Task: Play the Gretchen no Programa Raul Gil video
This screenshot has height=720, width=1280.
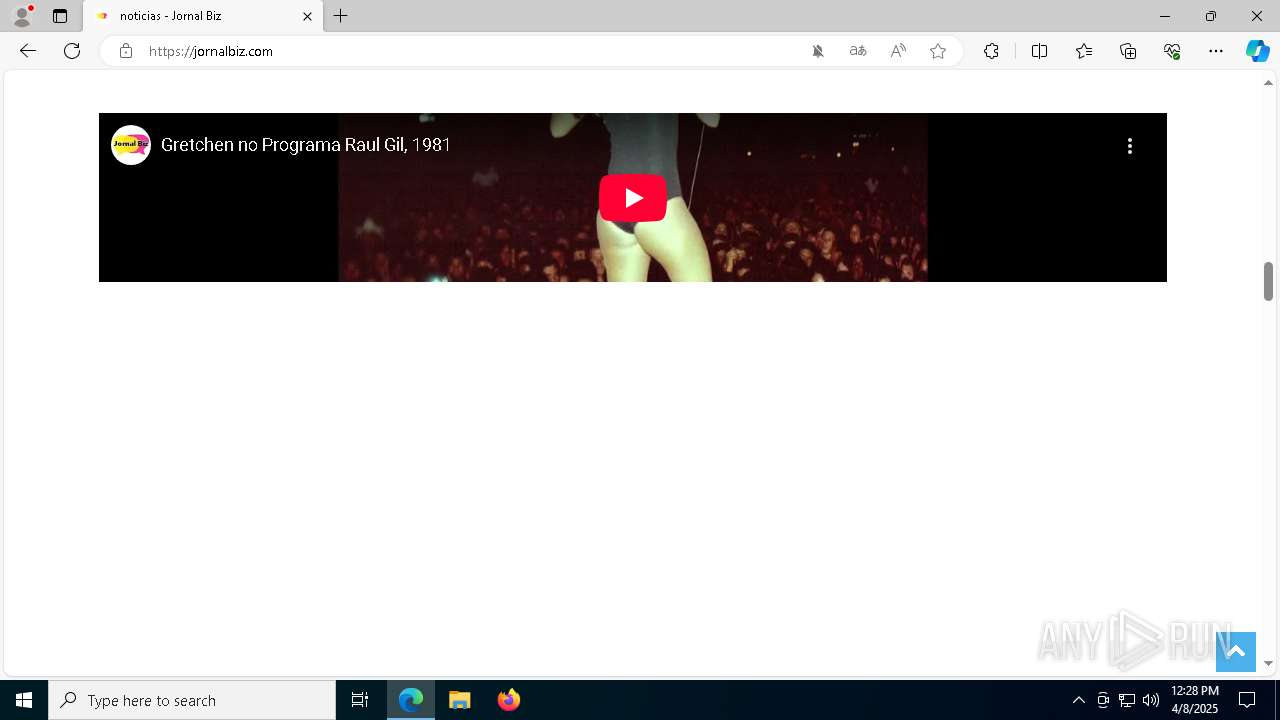Action: click(633, 198)
